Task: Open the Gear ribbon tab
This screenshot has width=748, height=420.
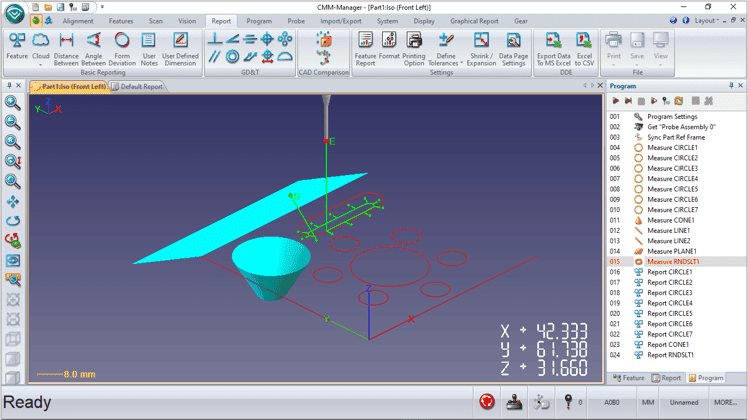Action: (x=520, y=21)
